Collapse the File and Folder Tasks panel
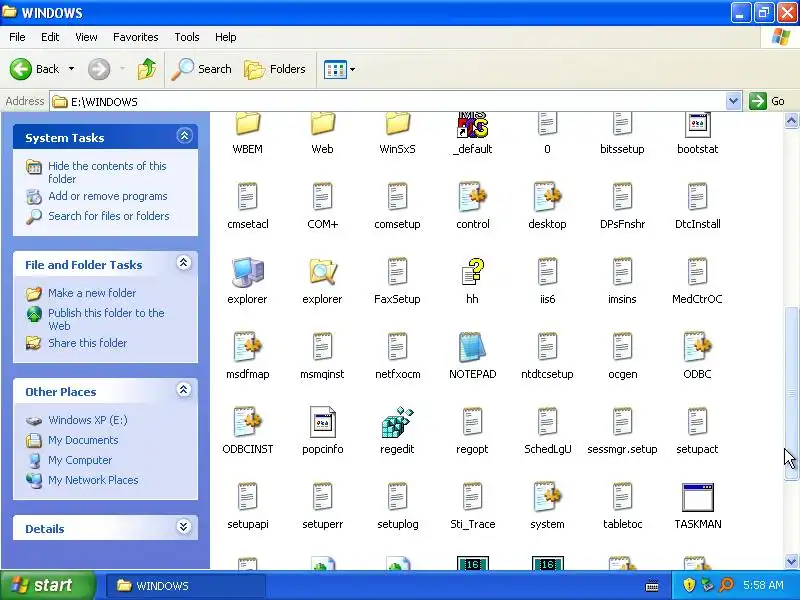 (184, 263)
